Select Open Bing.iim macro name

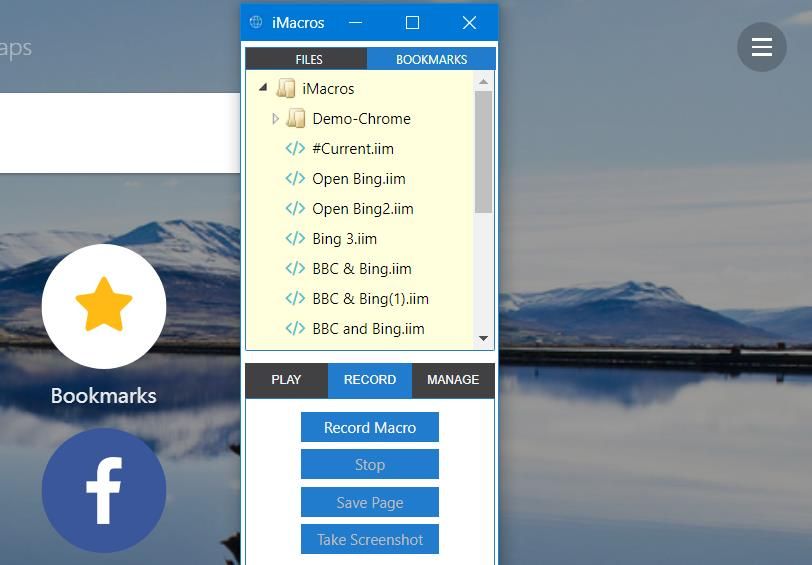[359, 179]
